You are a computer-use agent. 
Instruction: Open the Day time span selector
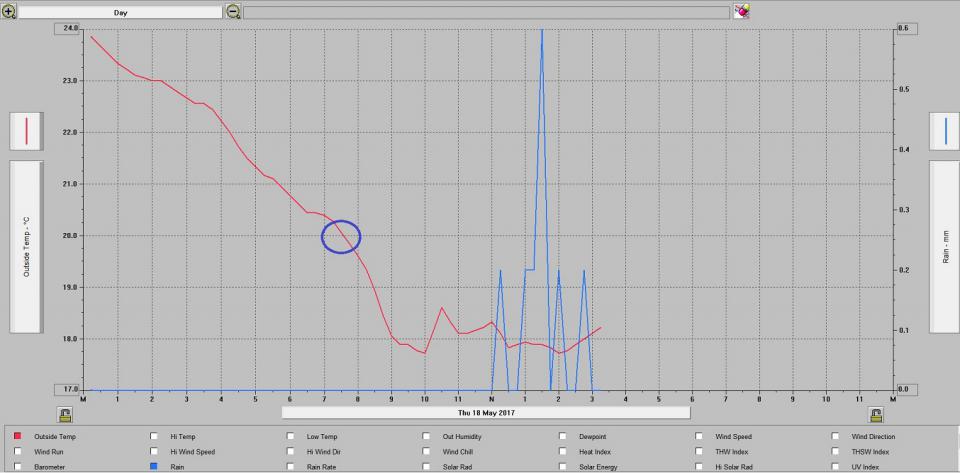pyautogui.click(x=120, y=12)
